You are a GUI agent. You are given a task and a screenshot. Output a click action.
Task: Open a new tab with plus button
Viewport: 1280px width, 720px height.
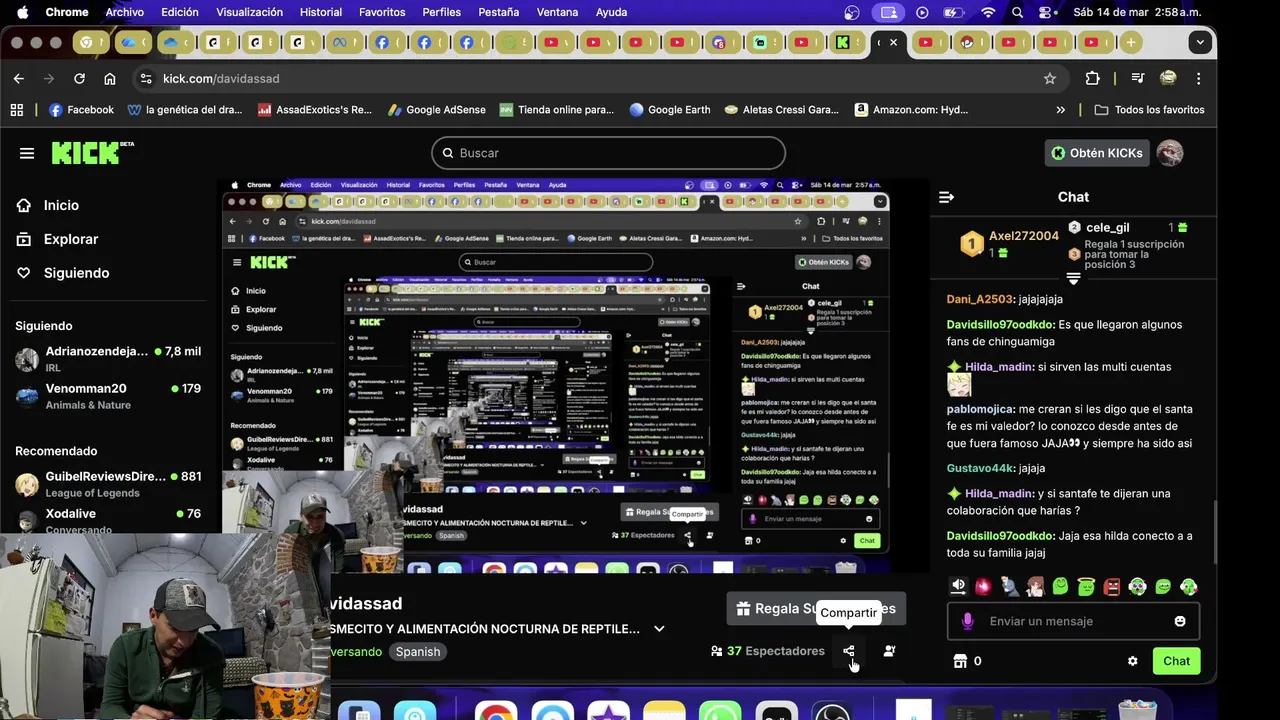click(1130, 42)
